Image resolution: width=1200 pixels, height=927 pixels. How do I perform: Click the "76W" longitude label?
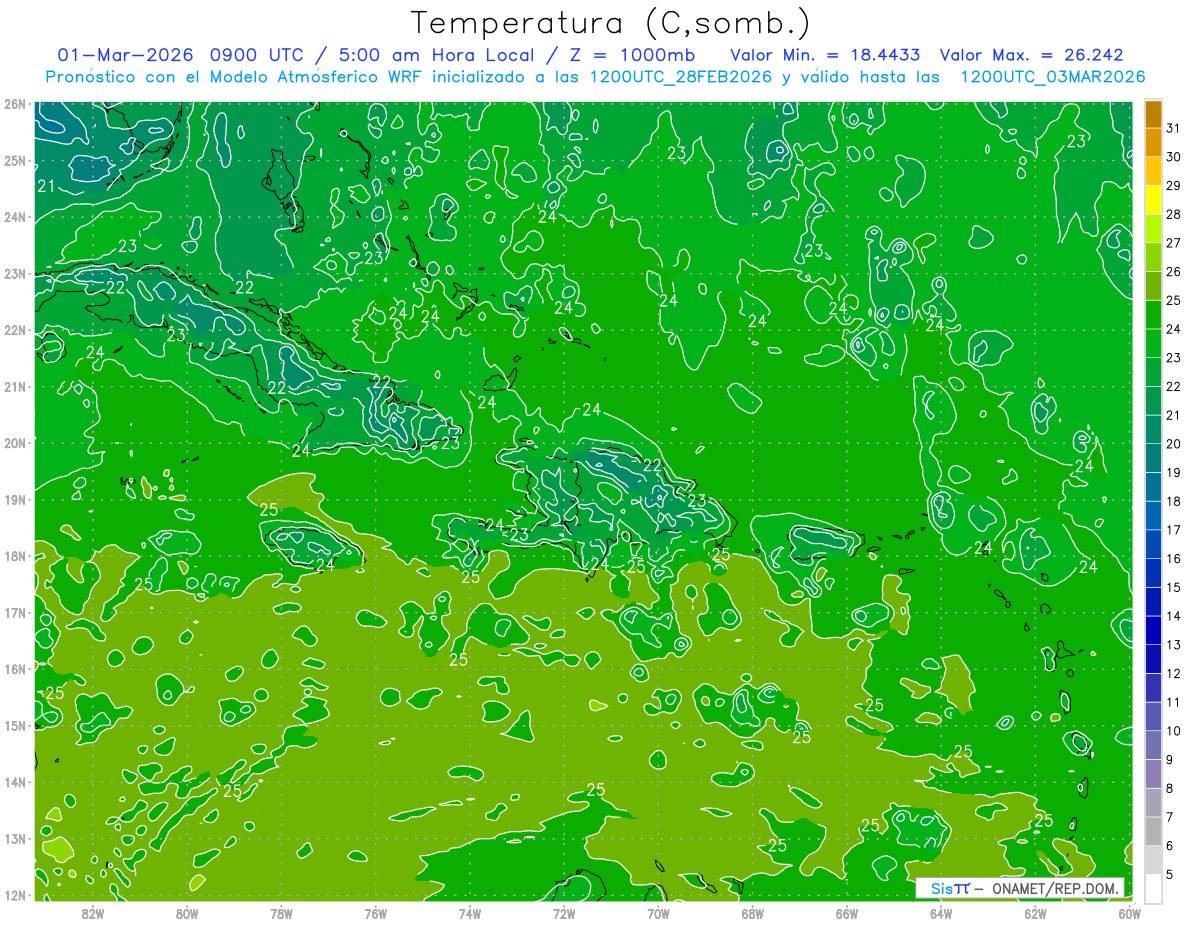[x=375, y=913]
